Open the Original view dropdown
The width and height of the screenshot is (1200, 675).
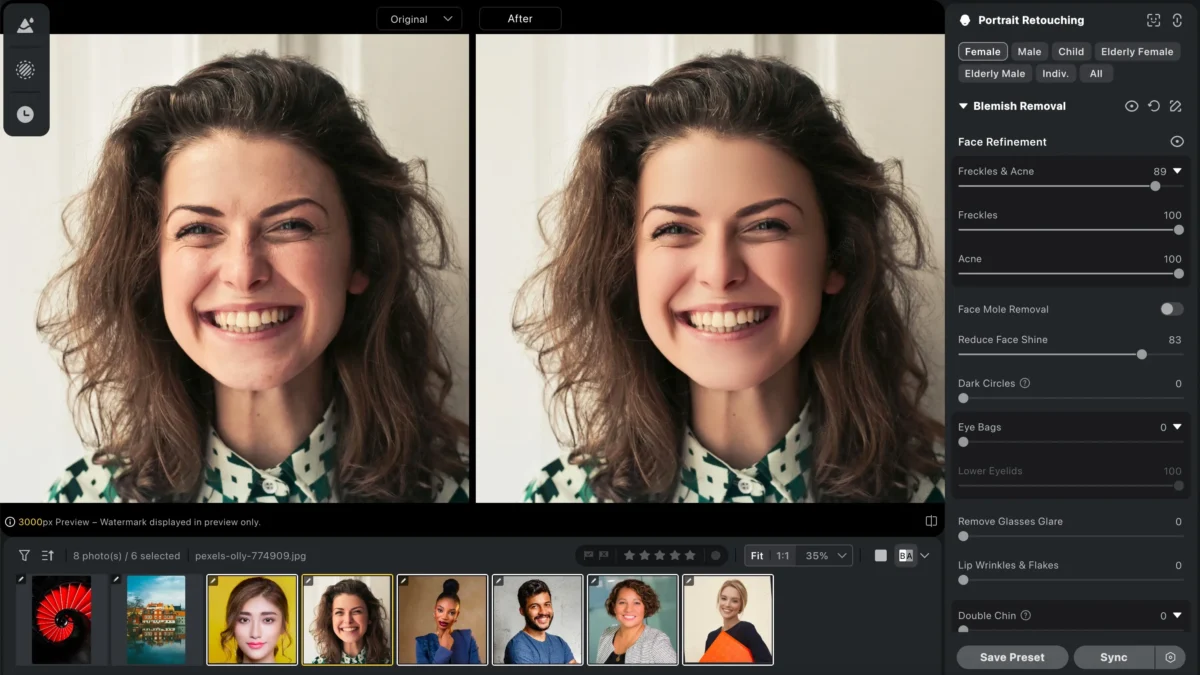tap(419, 19)
